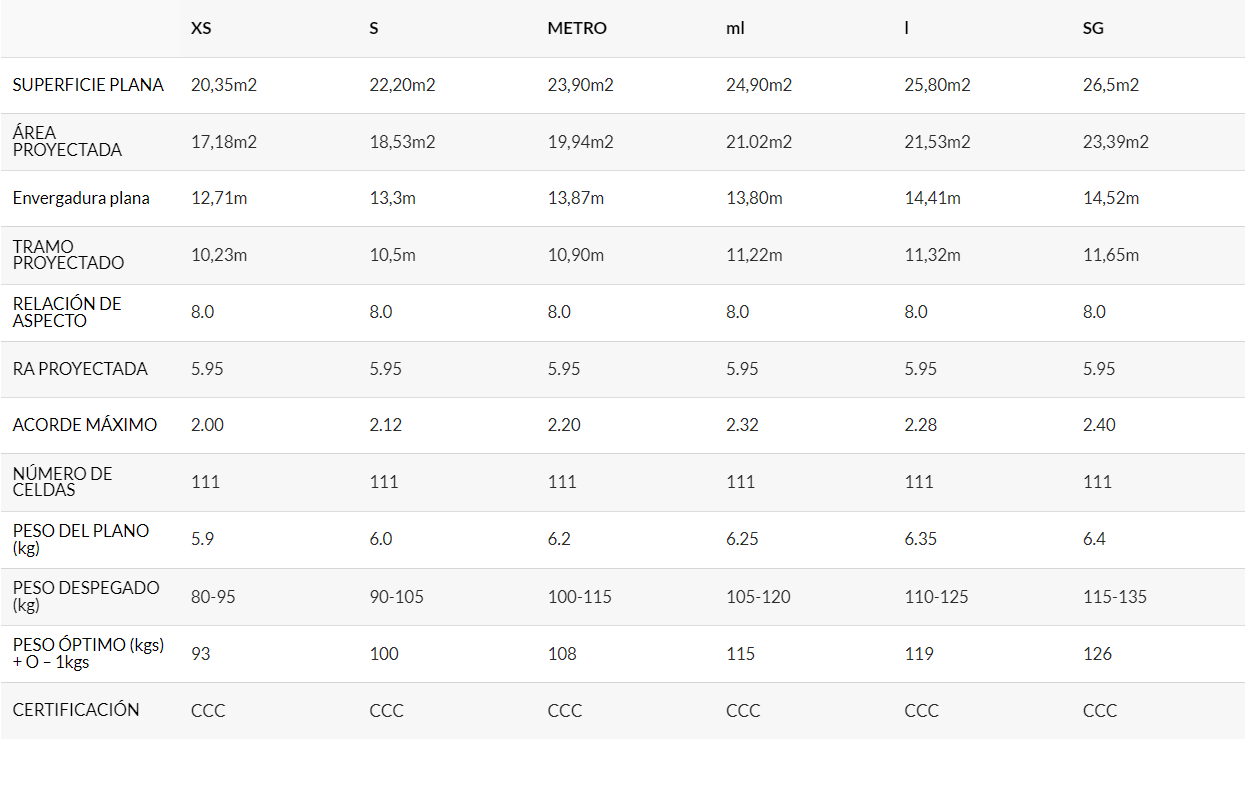This screenshot has height=786, width=1245.
Task: Select the RELACIÓN DE ASPECTO label
Action: (67, 312)
